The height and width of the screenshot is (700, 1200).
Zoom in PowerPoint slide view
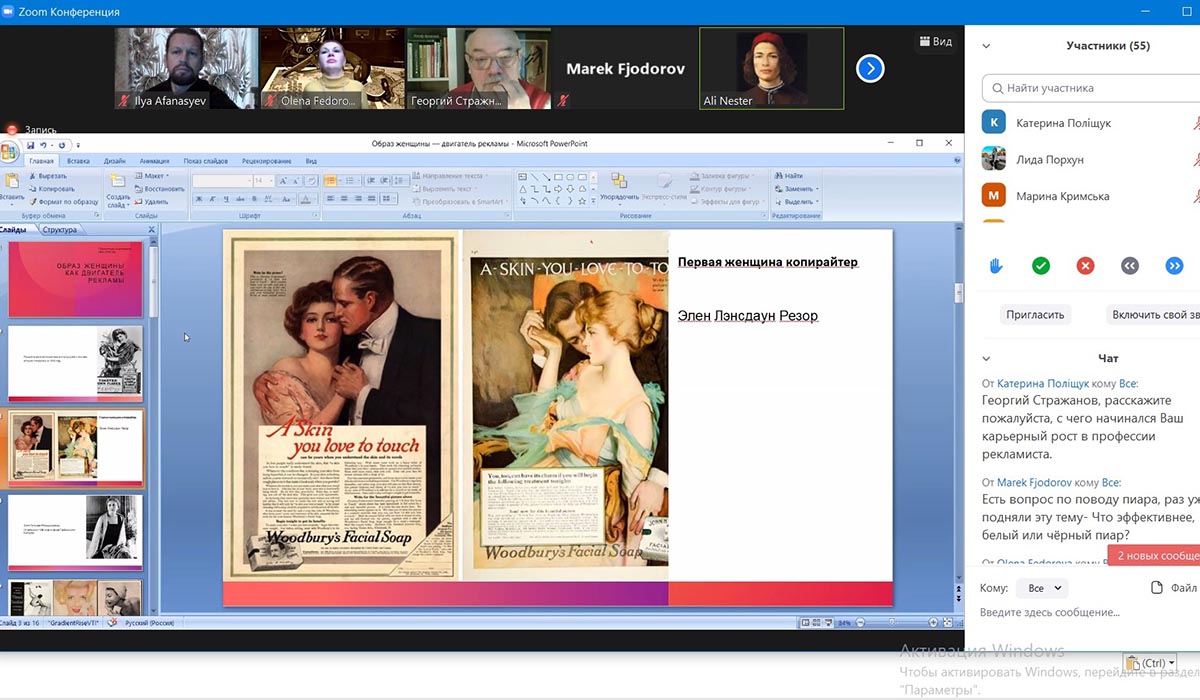click(x=932, y=623)
